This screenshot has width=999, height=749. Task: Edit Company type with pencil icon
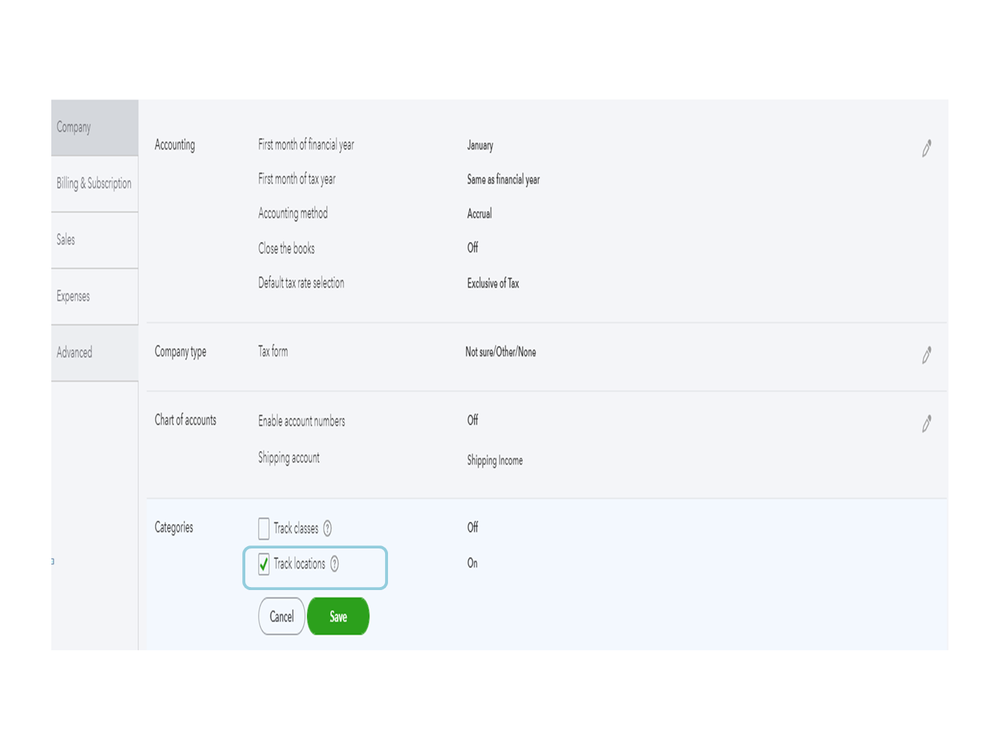(x=926, y=355)
